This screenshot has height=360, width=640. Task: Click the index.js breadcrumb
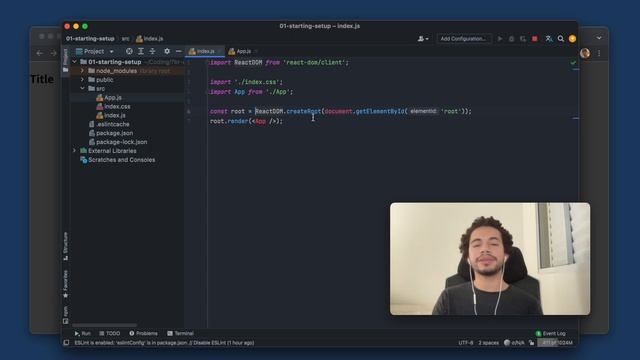(150, 39)
